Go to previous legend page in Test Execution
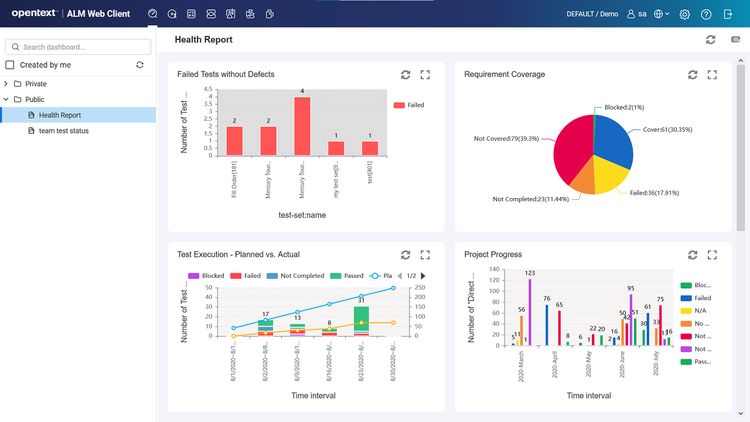This screenshot has height=422, width=750. [x=400, y=276]
